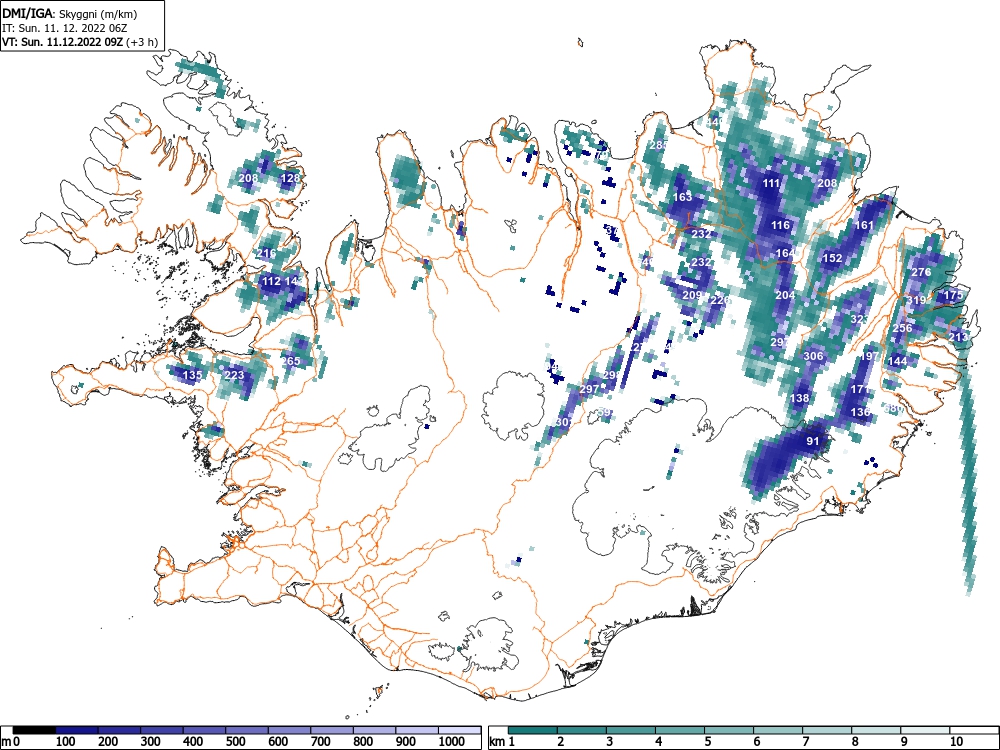The height and width of the screenshot is (750, 1000).
Task: Click the near-white swatch between 9 and 10 km
Action: click(925, 730)
